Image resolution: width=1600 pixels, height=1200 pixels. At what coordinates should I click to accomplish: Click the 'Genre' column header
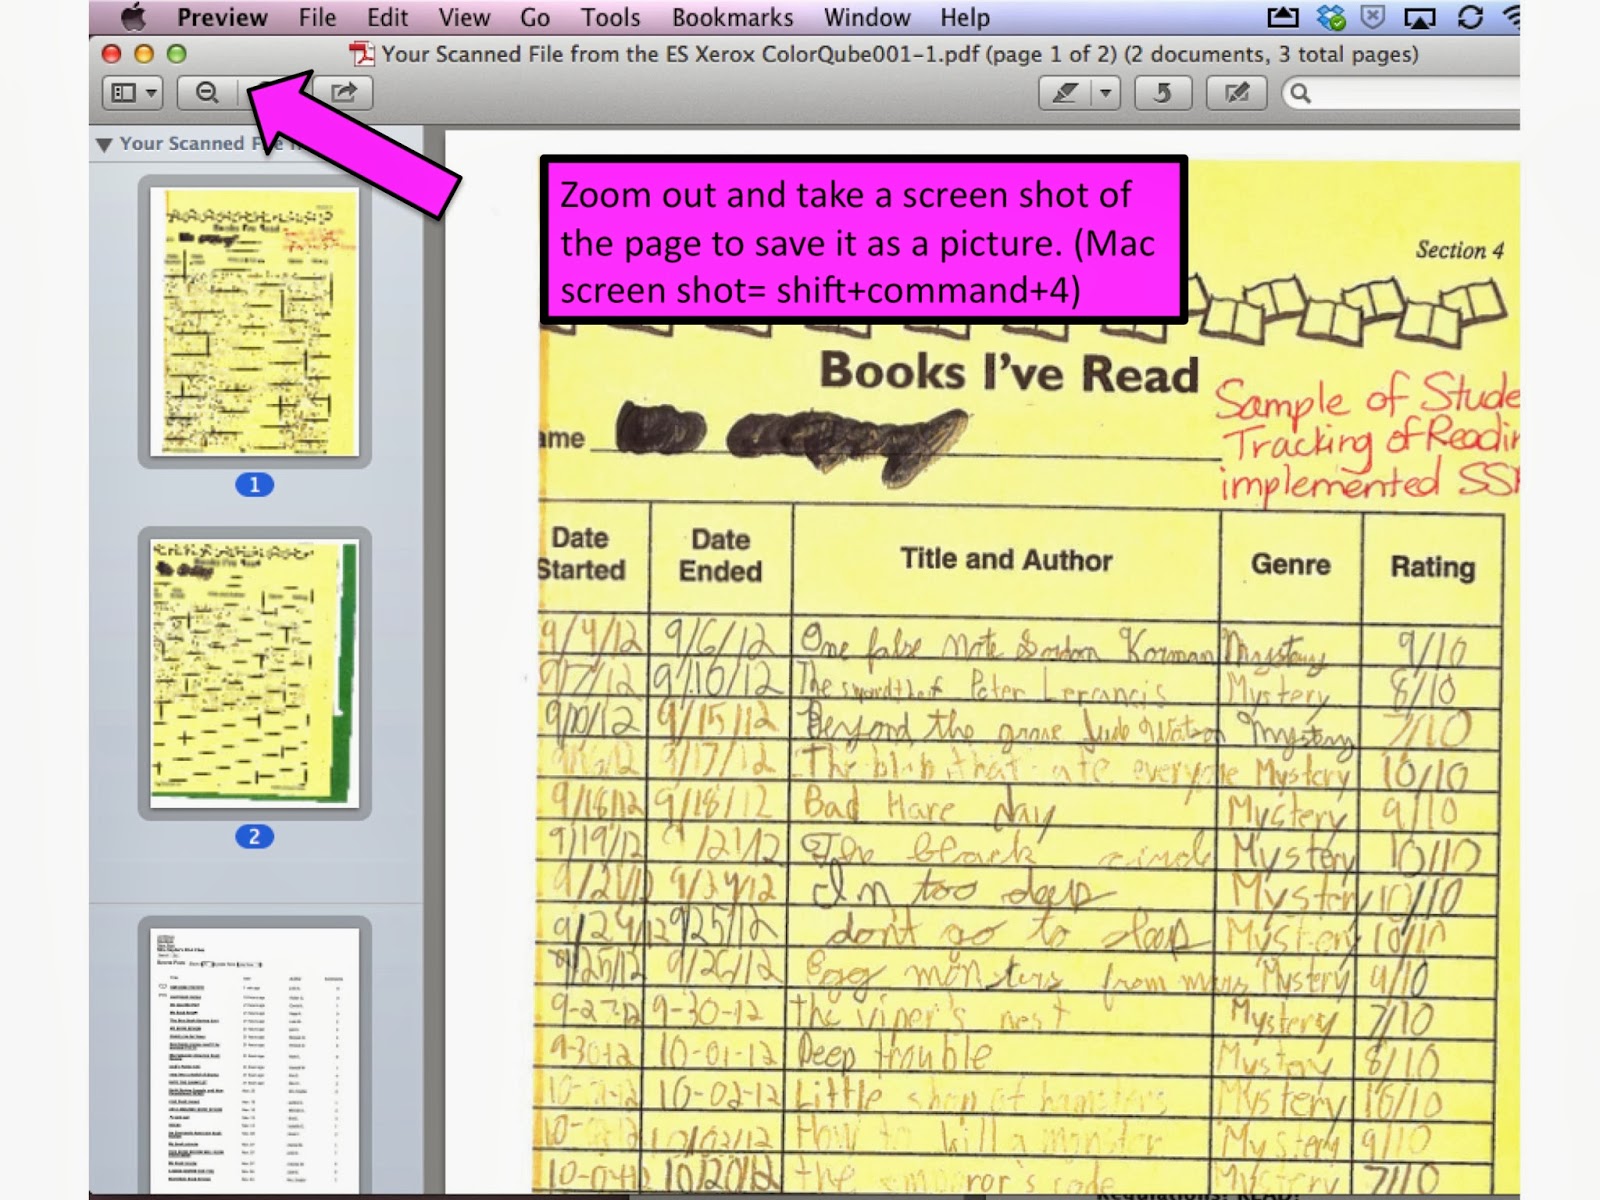(x=1291, y=564)
